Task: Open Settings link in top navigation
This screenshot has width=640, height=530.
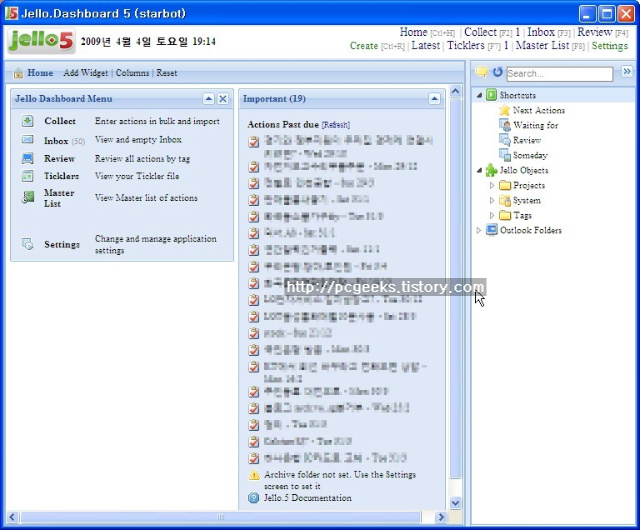Action: [610, 46]
